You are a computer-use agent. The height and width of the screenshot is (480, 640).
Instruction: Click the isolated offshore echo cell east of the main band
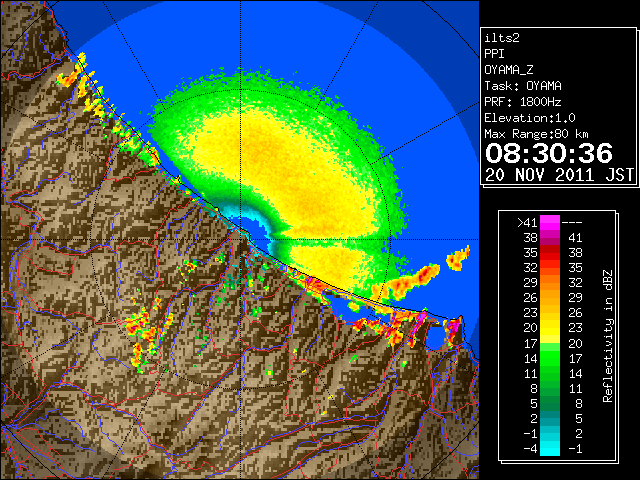(458, 258)
